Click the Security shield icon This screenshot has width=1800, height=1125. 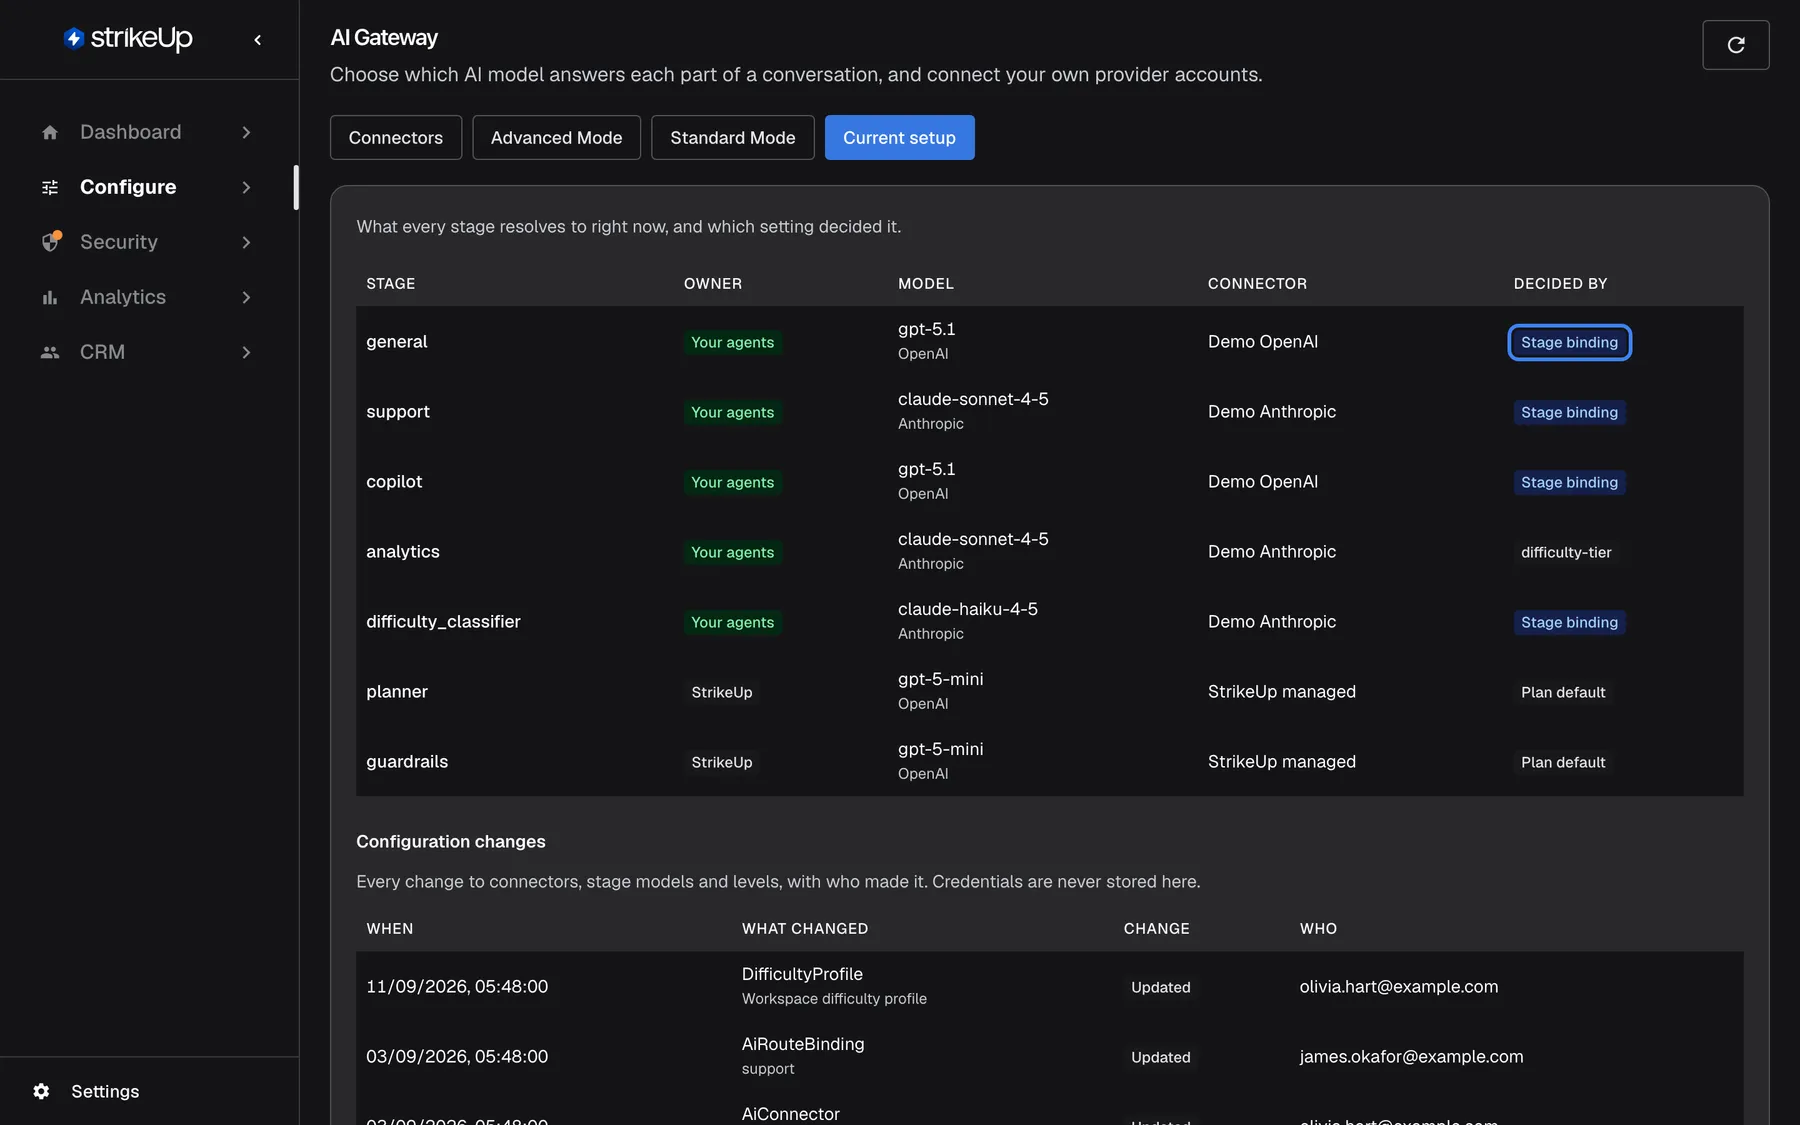click(x=51, y=242)
